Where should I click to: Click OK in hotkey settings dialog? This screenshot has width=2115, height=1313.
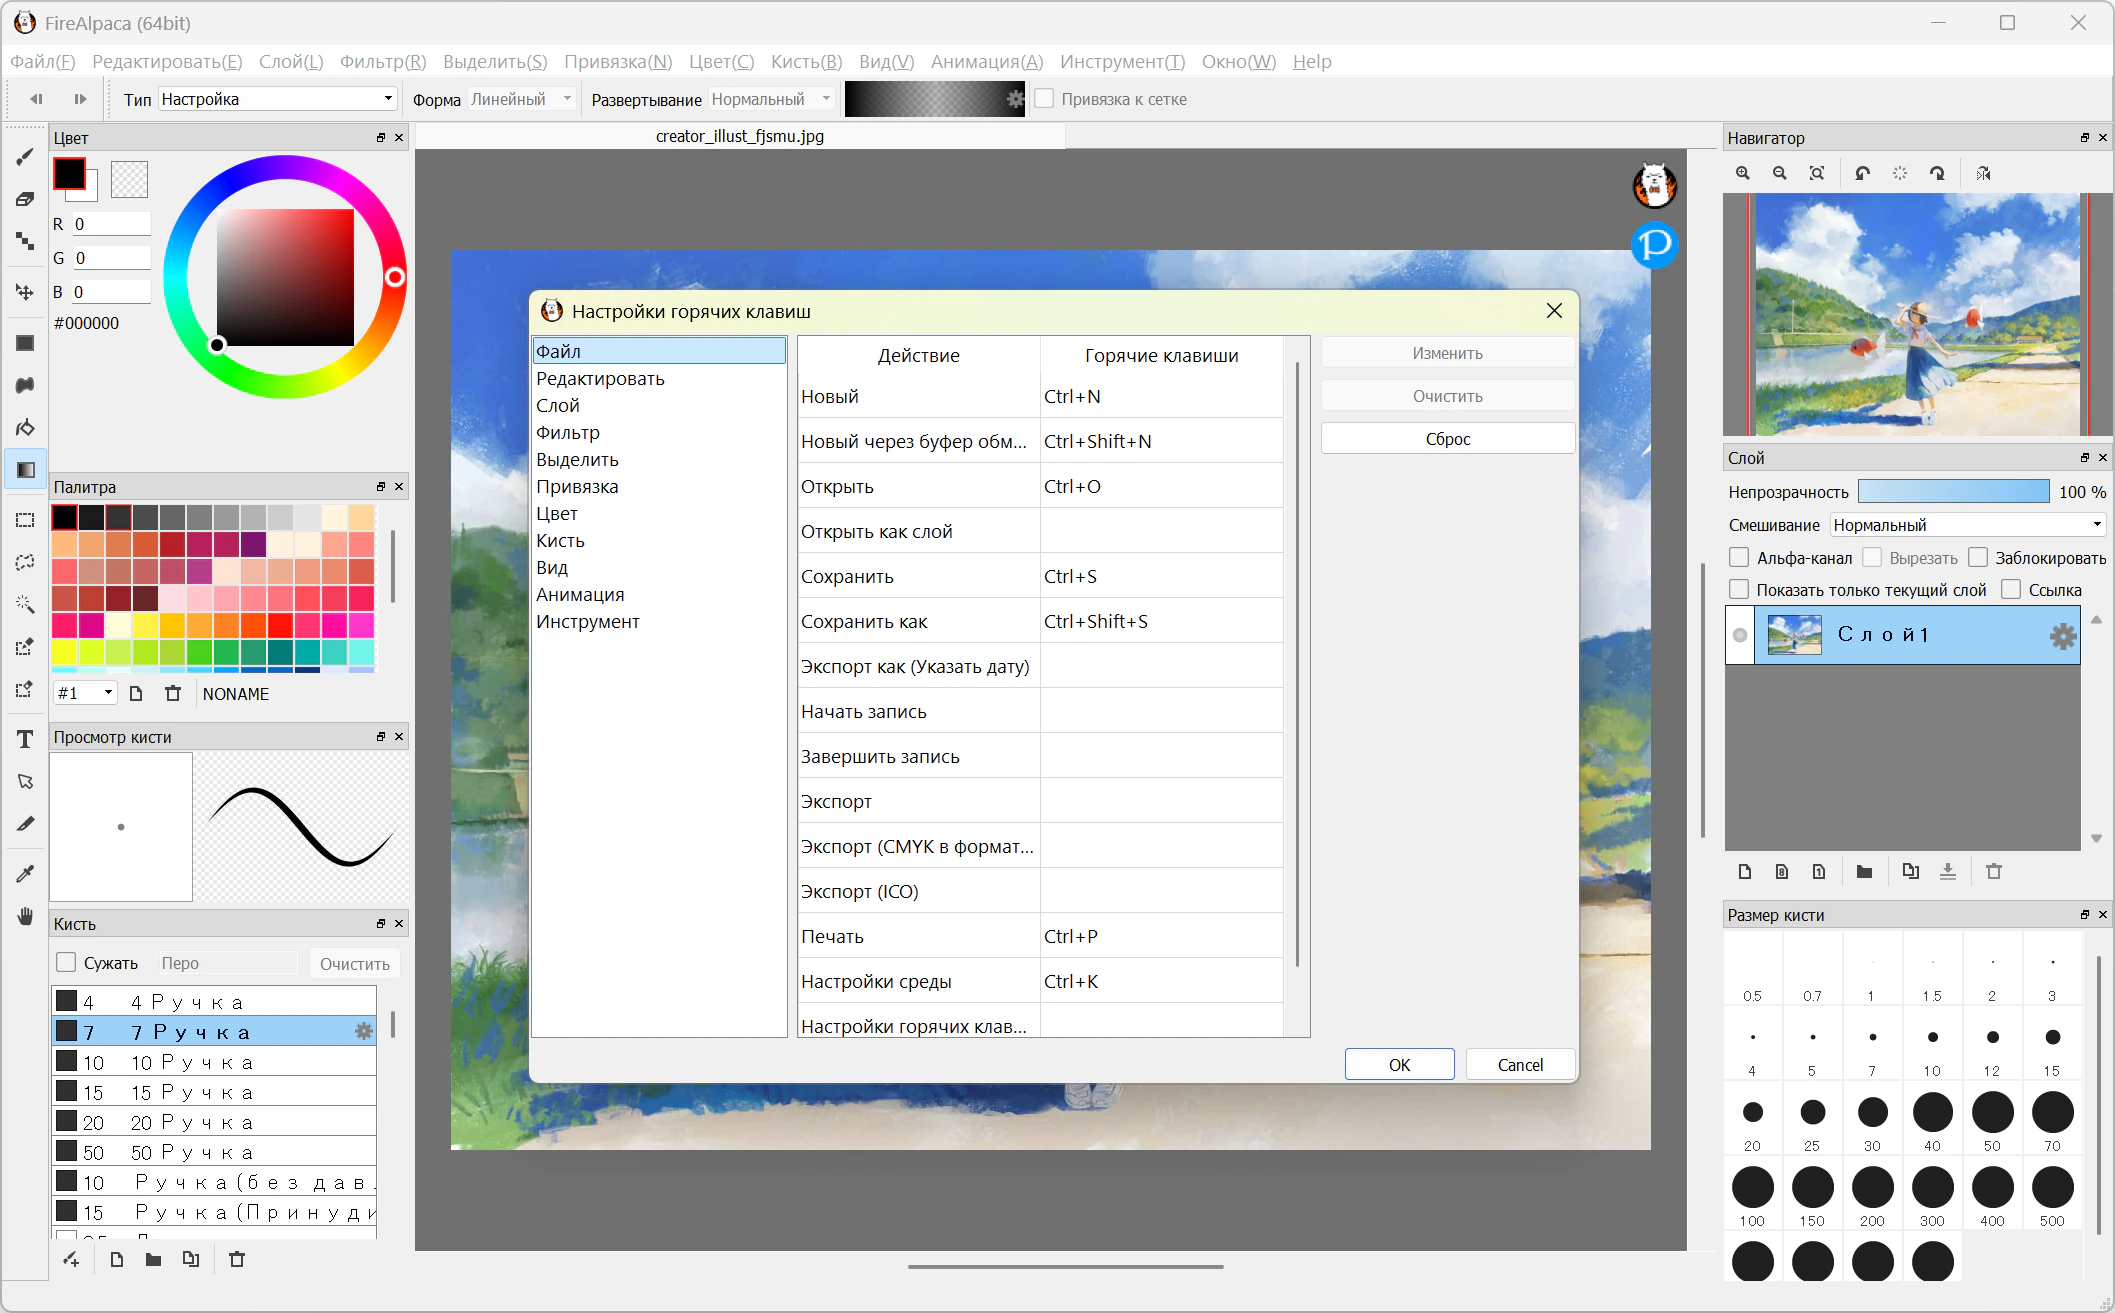click(x=1399, y=1065)
